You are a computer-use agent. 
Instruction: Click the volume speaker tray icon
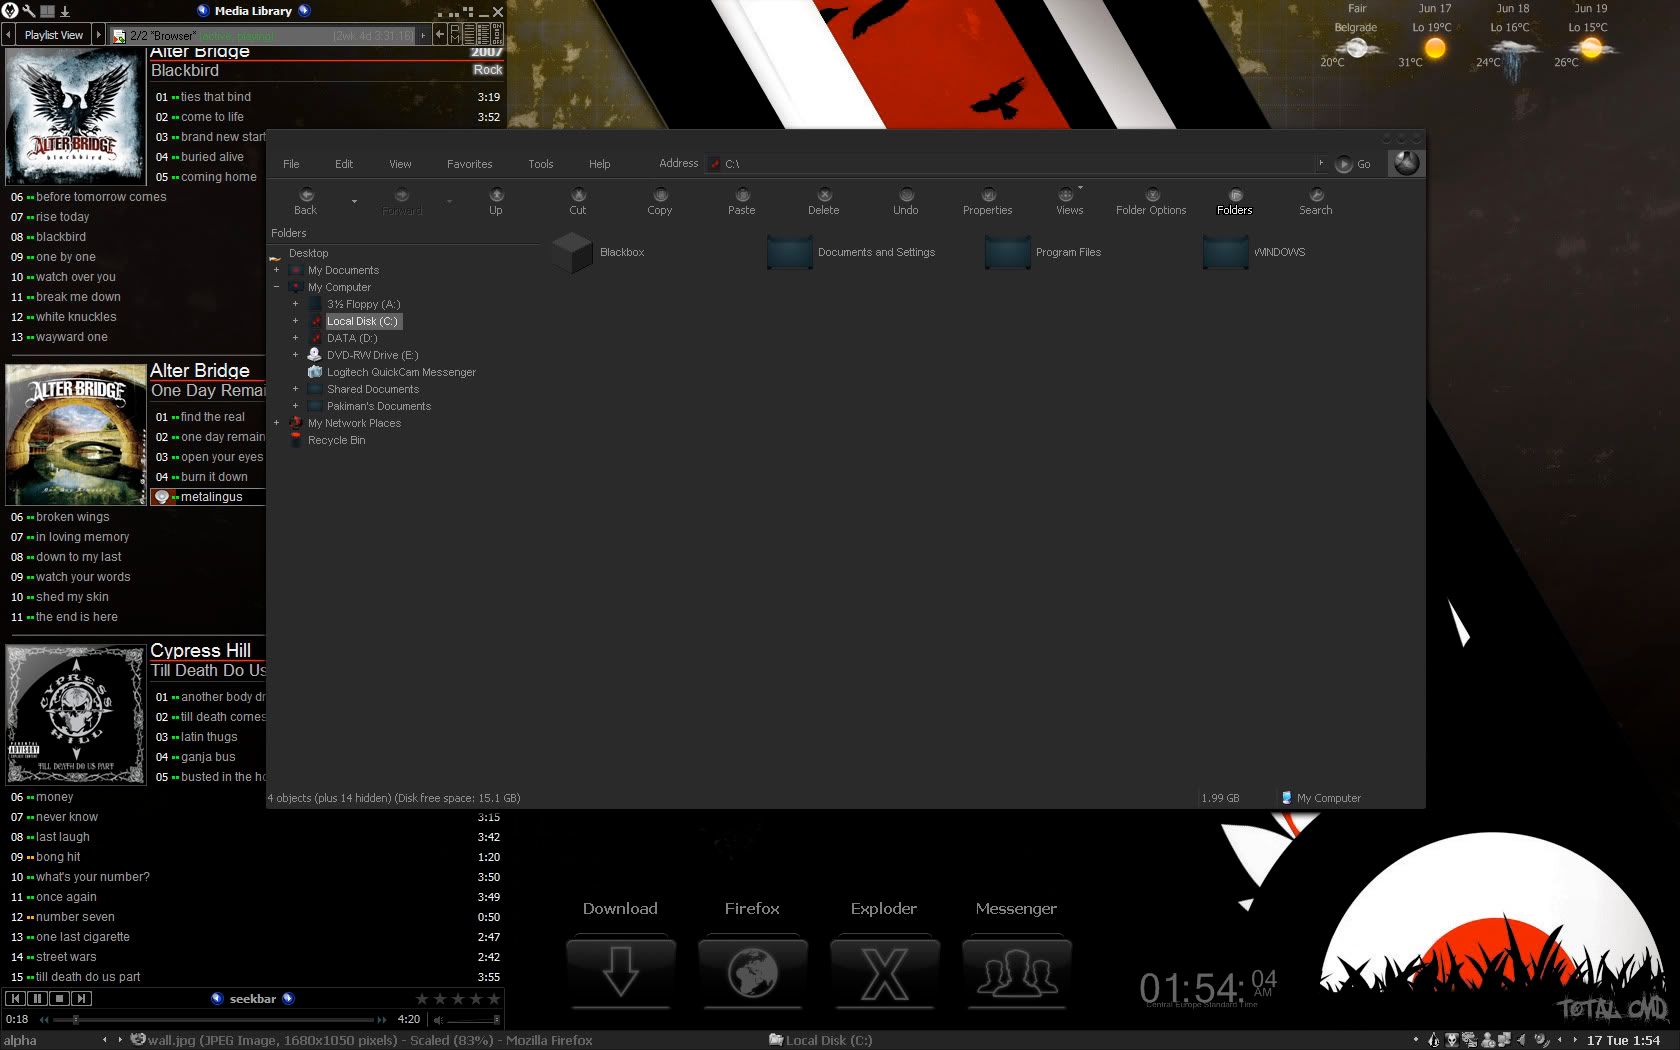(1522, 1040)
